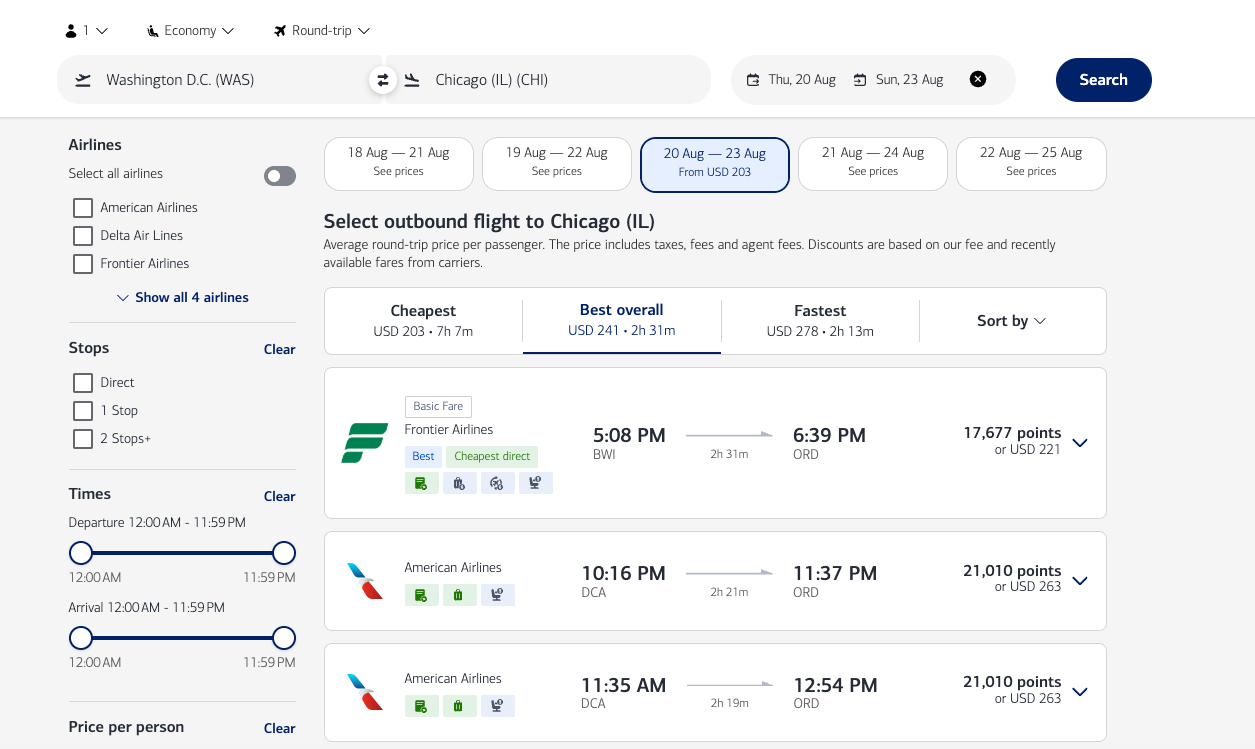Image resolution: width=1255 pixels, height=749 pixels.
Task: Open the Thu, 20 Aug departure date
Action: tap(791, 80)
